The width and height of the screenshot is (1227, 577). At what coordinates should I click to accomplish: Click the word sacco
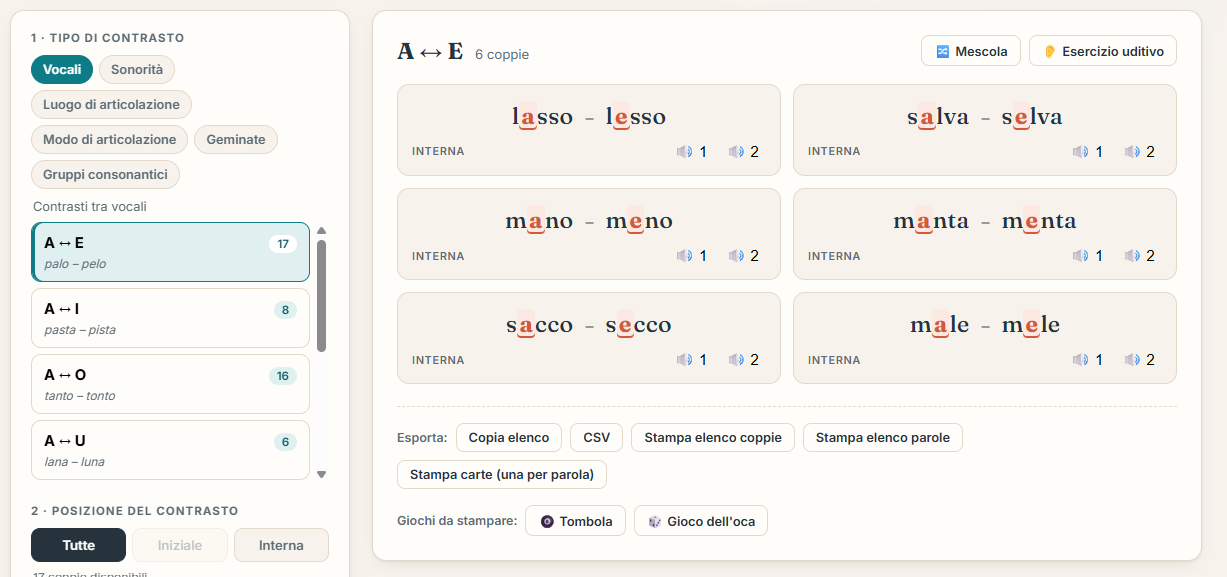tap(539, 325)
